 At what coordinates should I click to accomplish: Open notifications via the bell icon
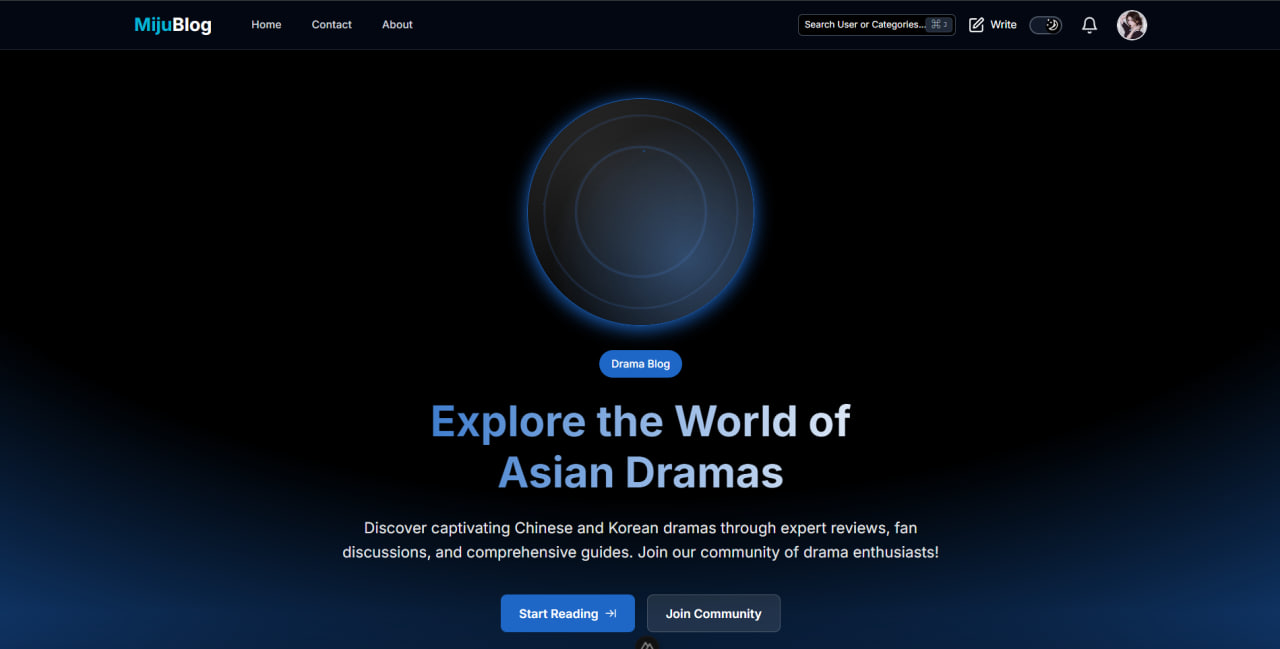coord(1090,25)
